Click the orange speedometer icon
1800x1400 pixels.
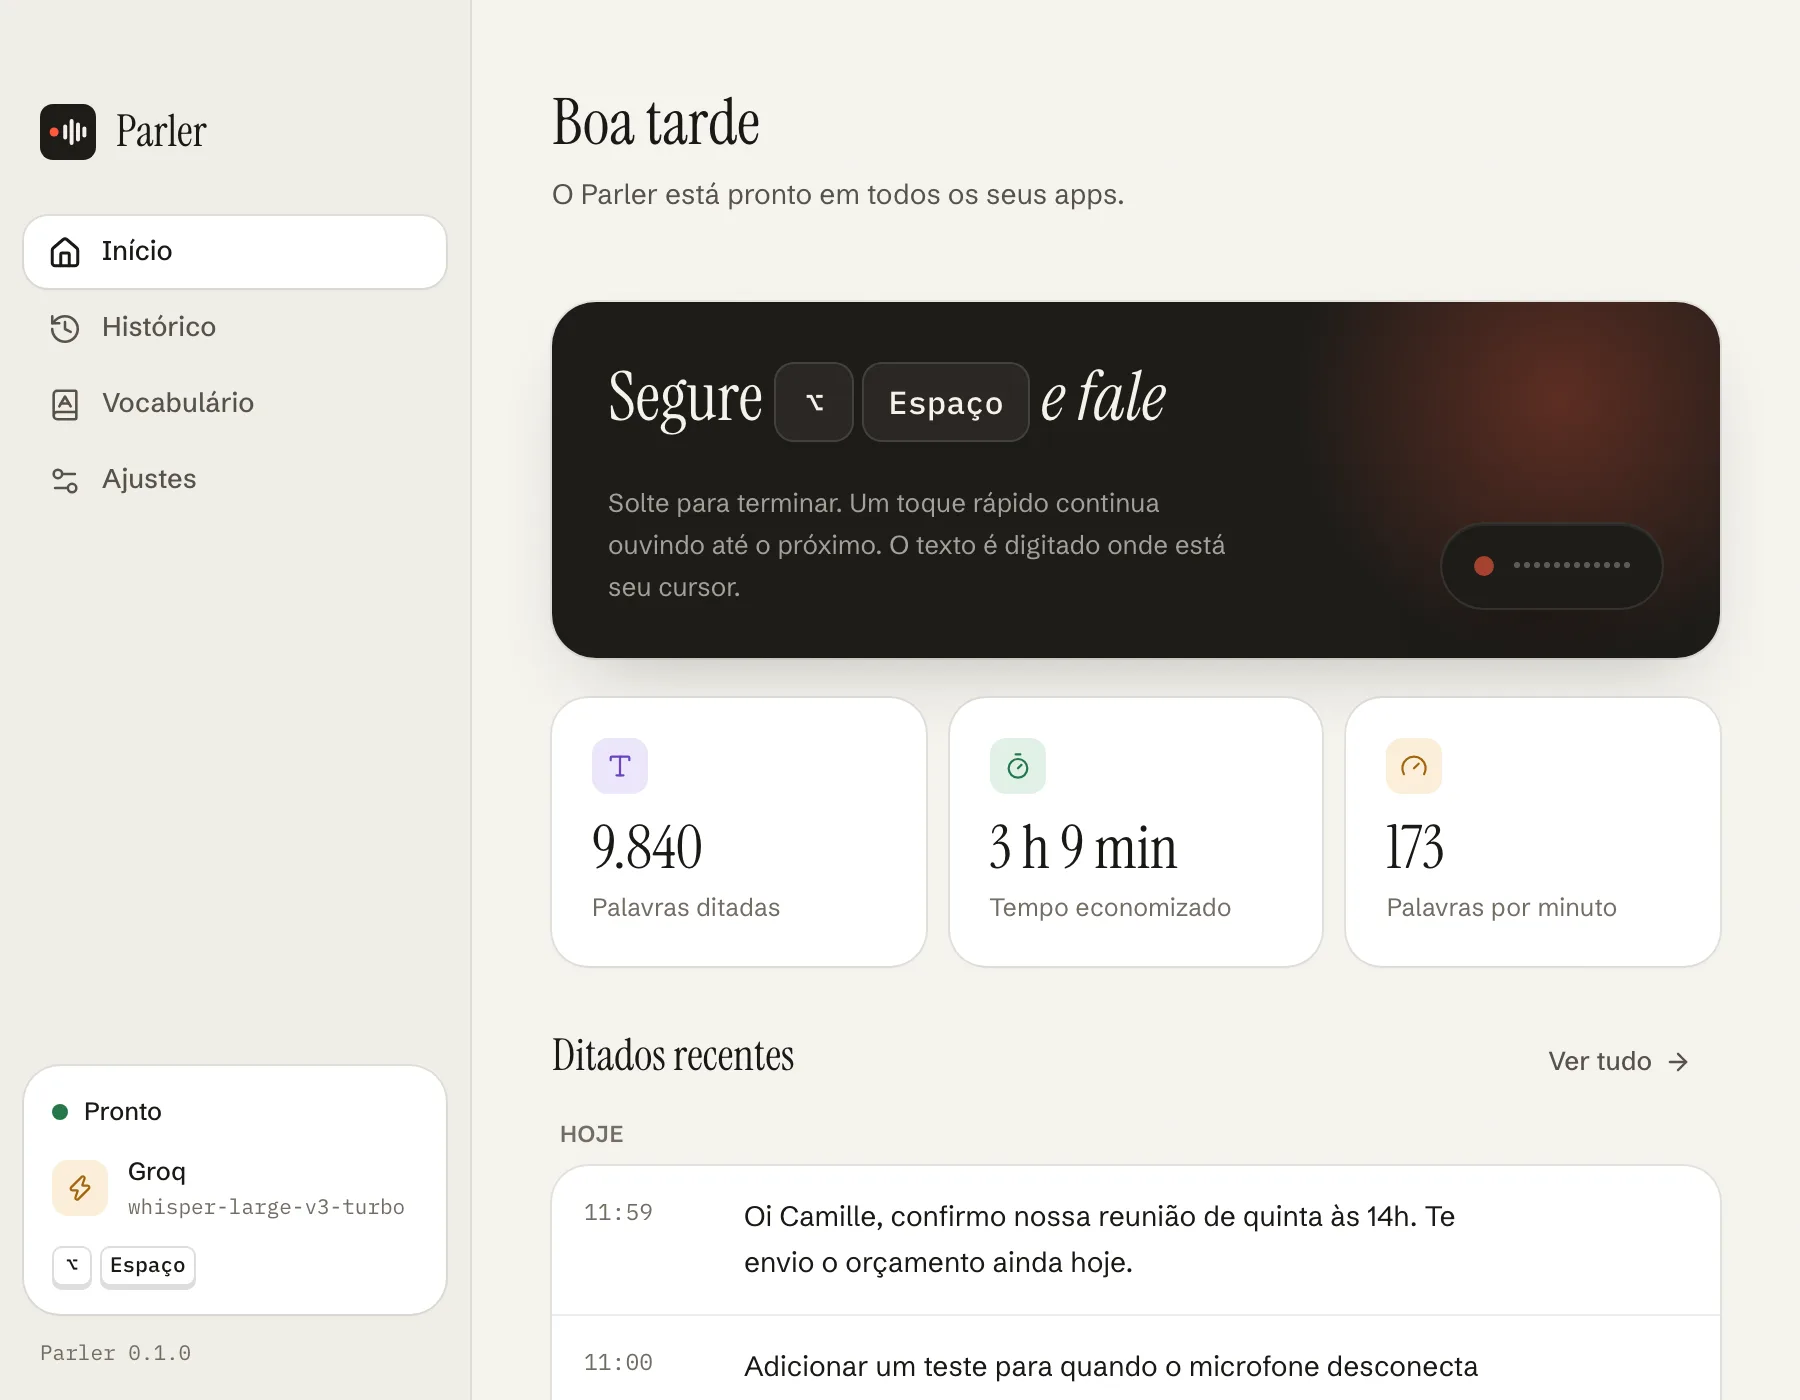pos(1414,766)
